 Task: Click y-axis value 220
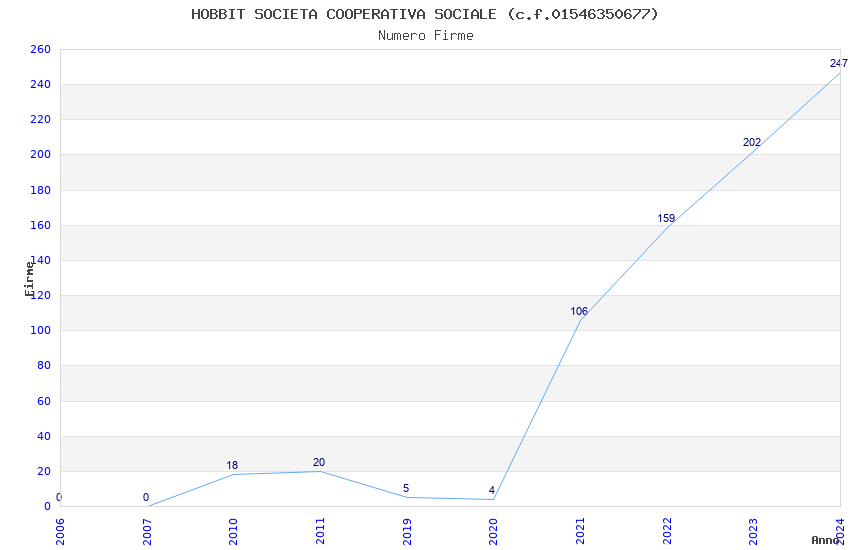(x=41, y=119)
